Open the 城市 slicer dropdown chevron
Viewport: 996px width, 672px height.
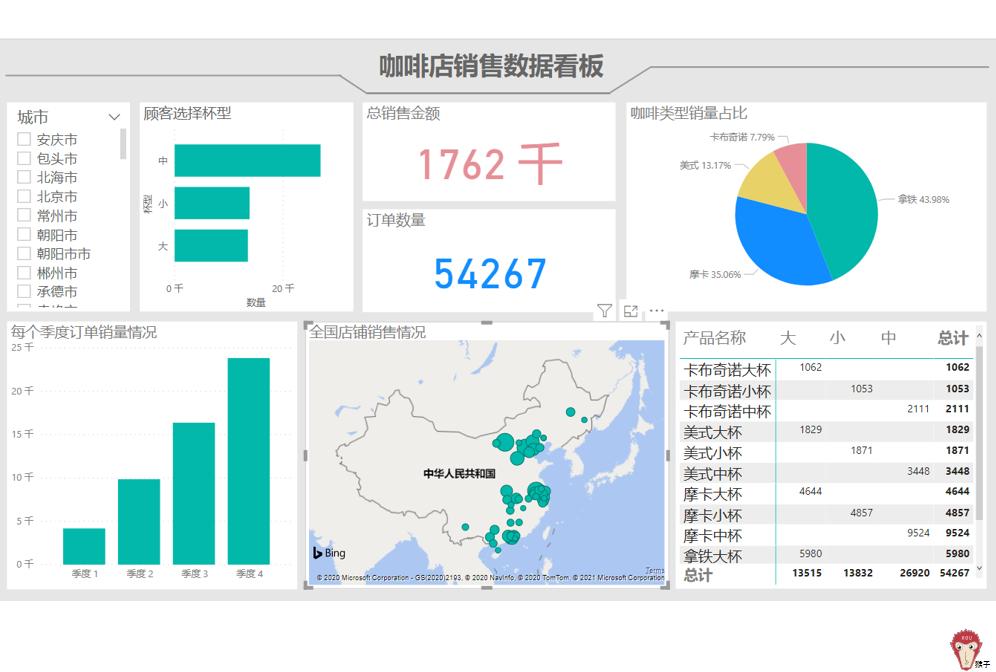pos(113,116)
